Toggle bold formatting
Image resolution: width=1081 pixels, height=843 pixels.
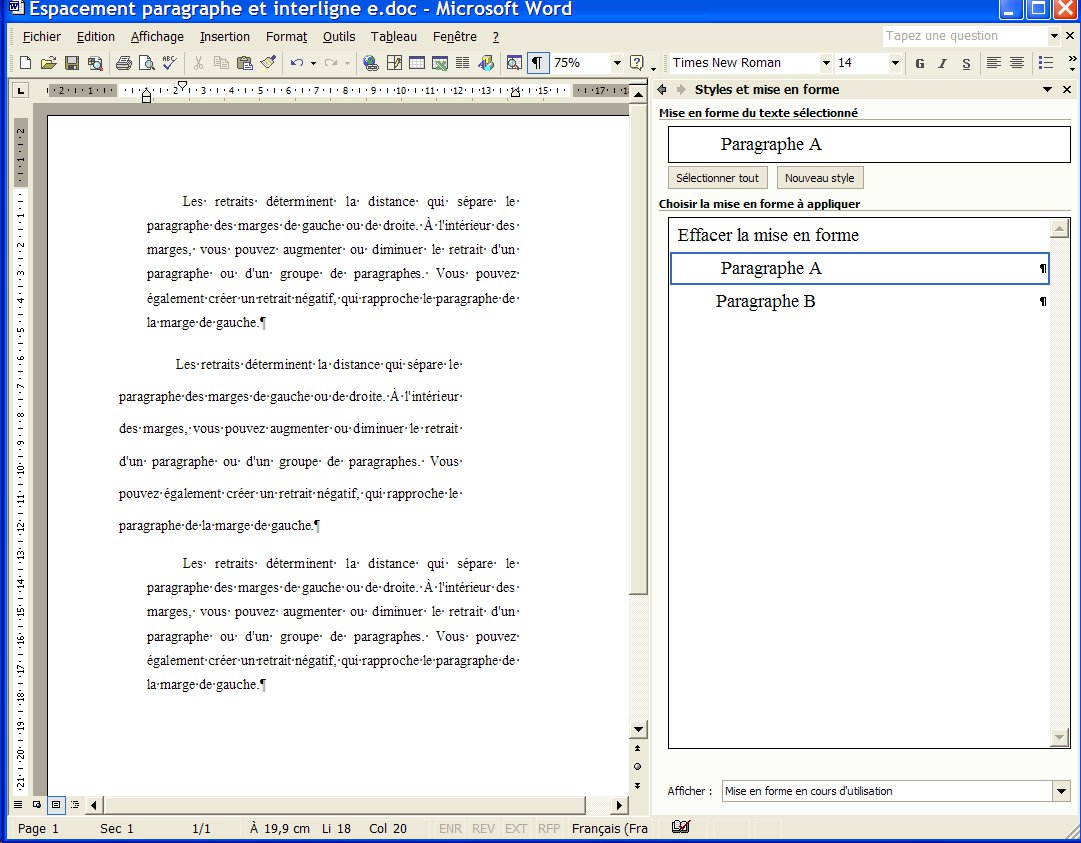[x=920, y=63]
